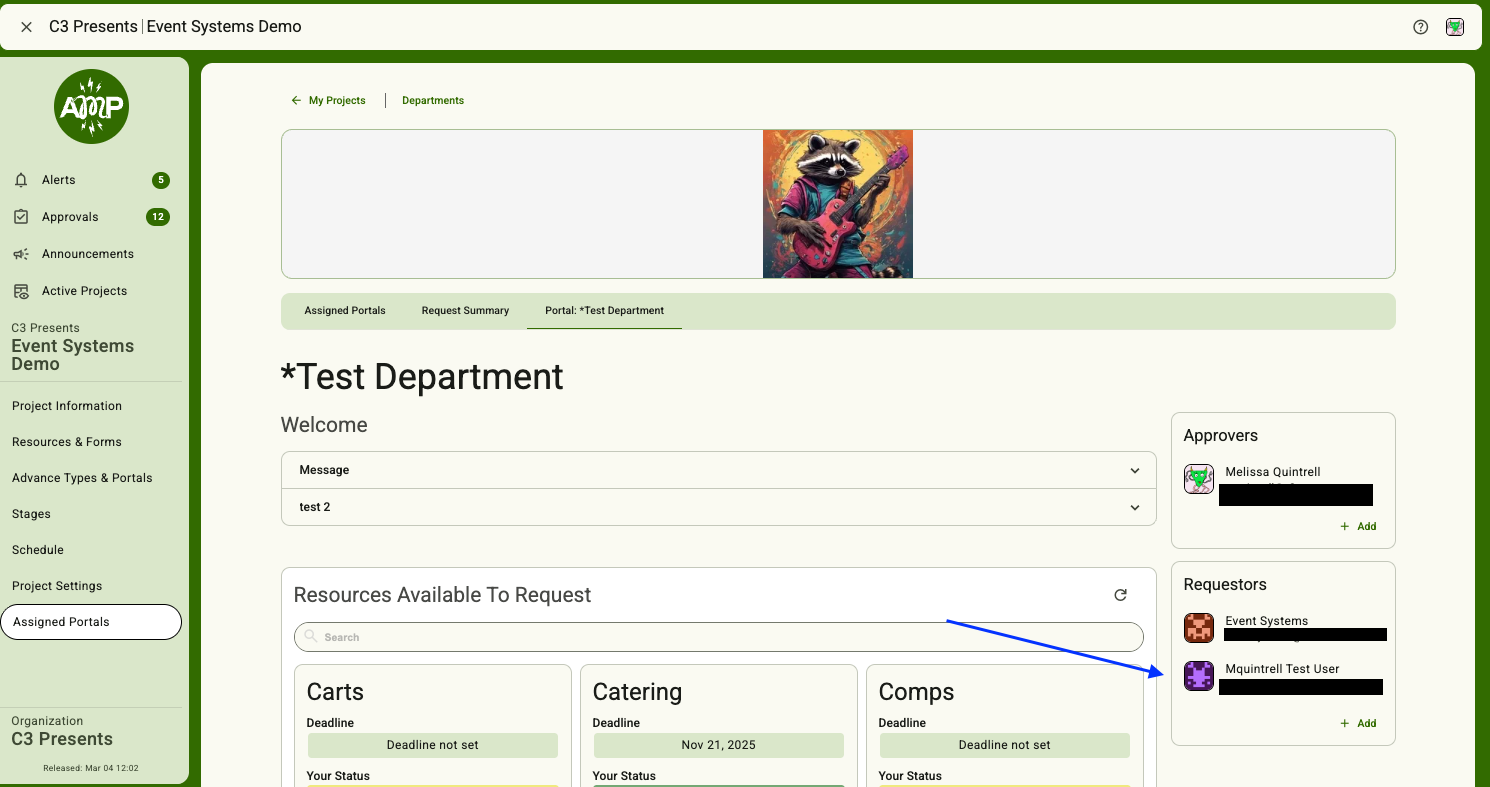
Task: Switch to the Assigned Portals tab
Action: tap(345, 311)
